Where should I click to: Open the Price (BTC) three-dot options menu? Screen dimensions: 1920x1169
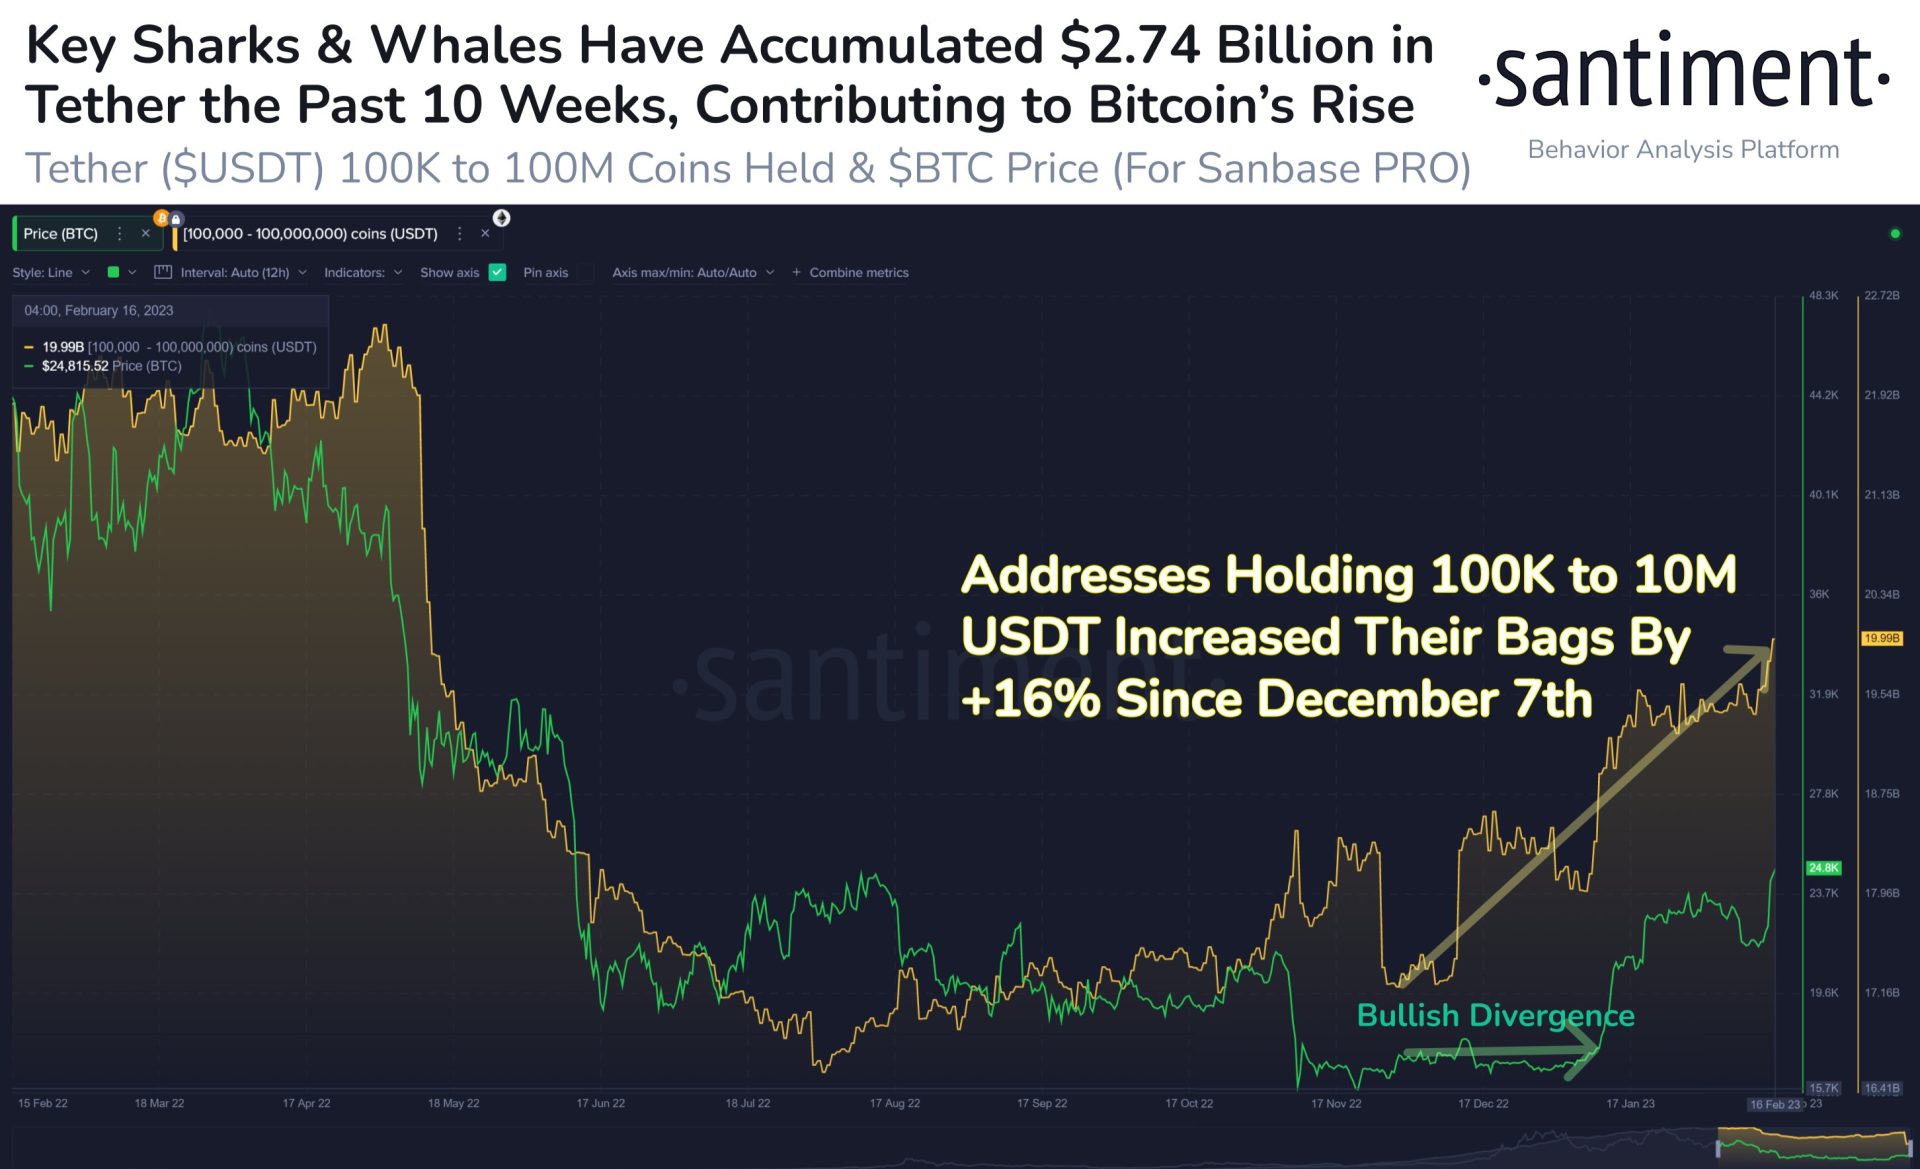pos(120,233)
